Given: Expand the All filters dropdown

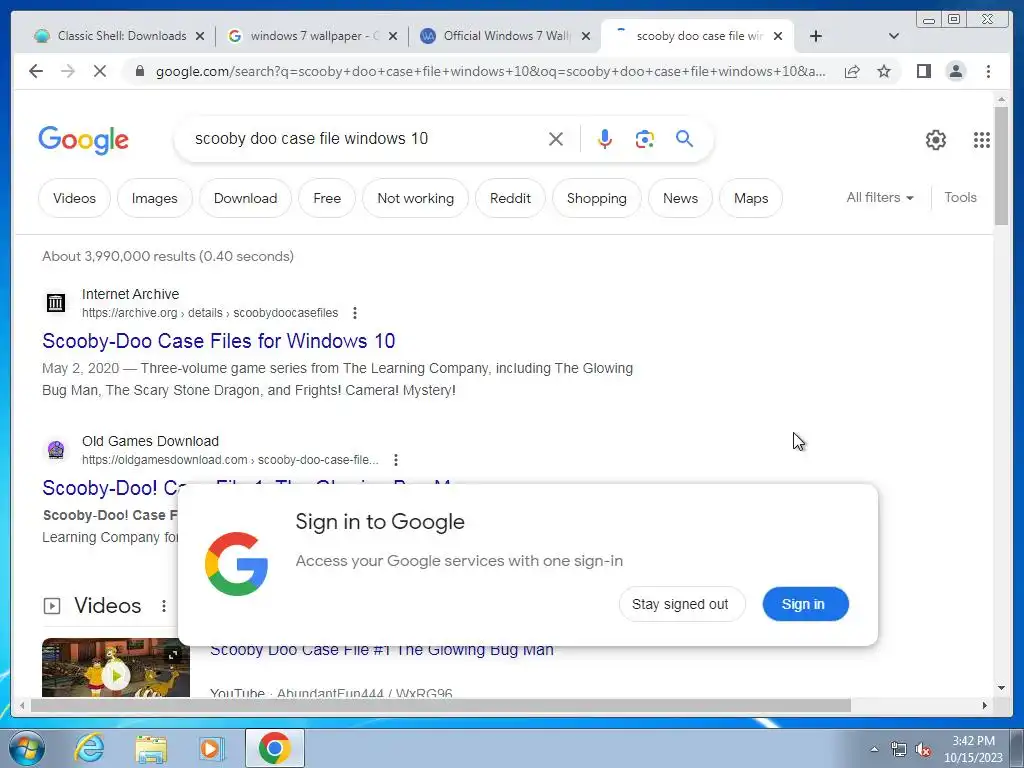Looking at the screenshot, I should [x=880, y=197].
